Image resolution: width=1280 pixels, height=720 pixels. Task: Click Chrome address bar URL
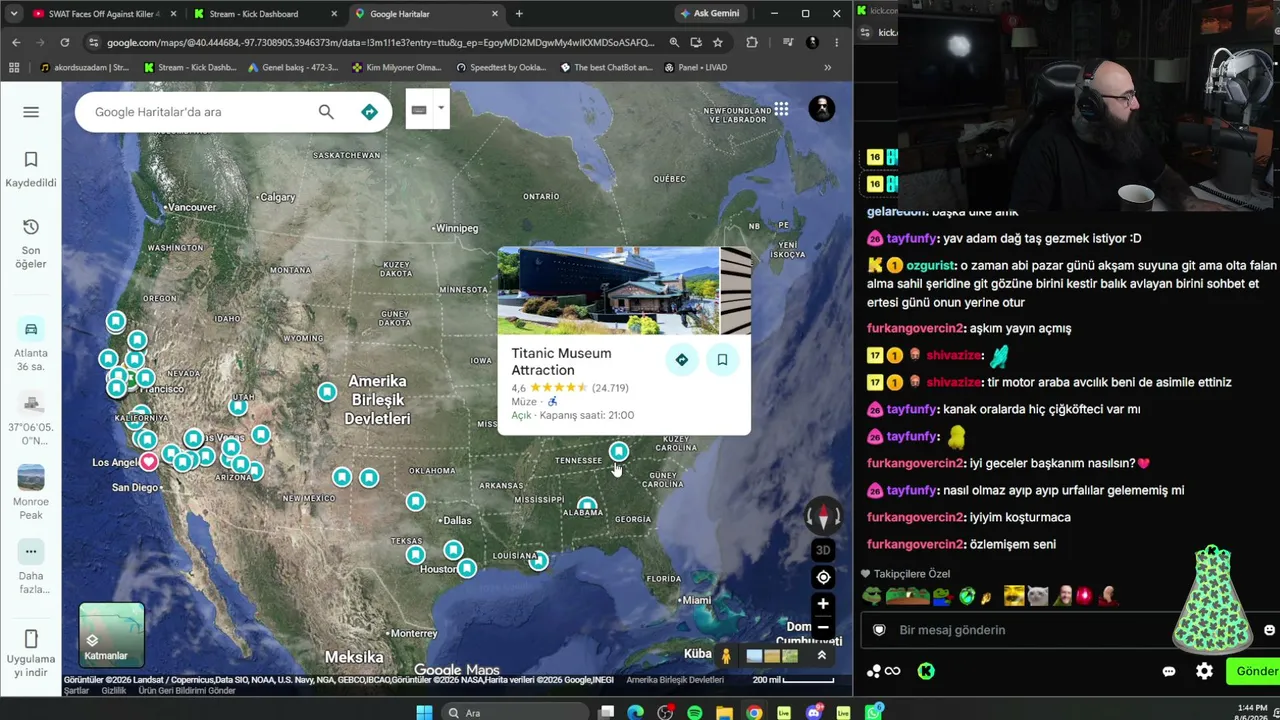click(x=380, y=43)
